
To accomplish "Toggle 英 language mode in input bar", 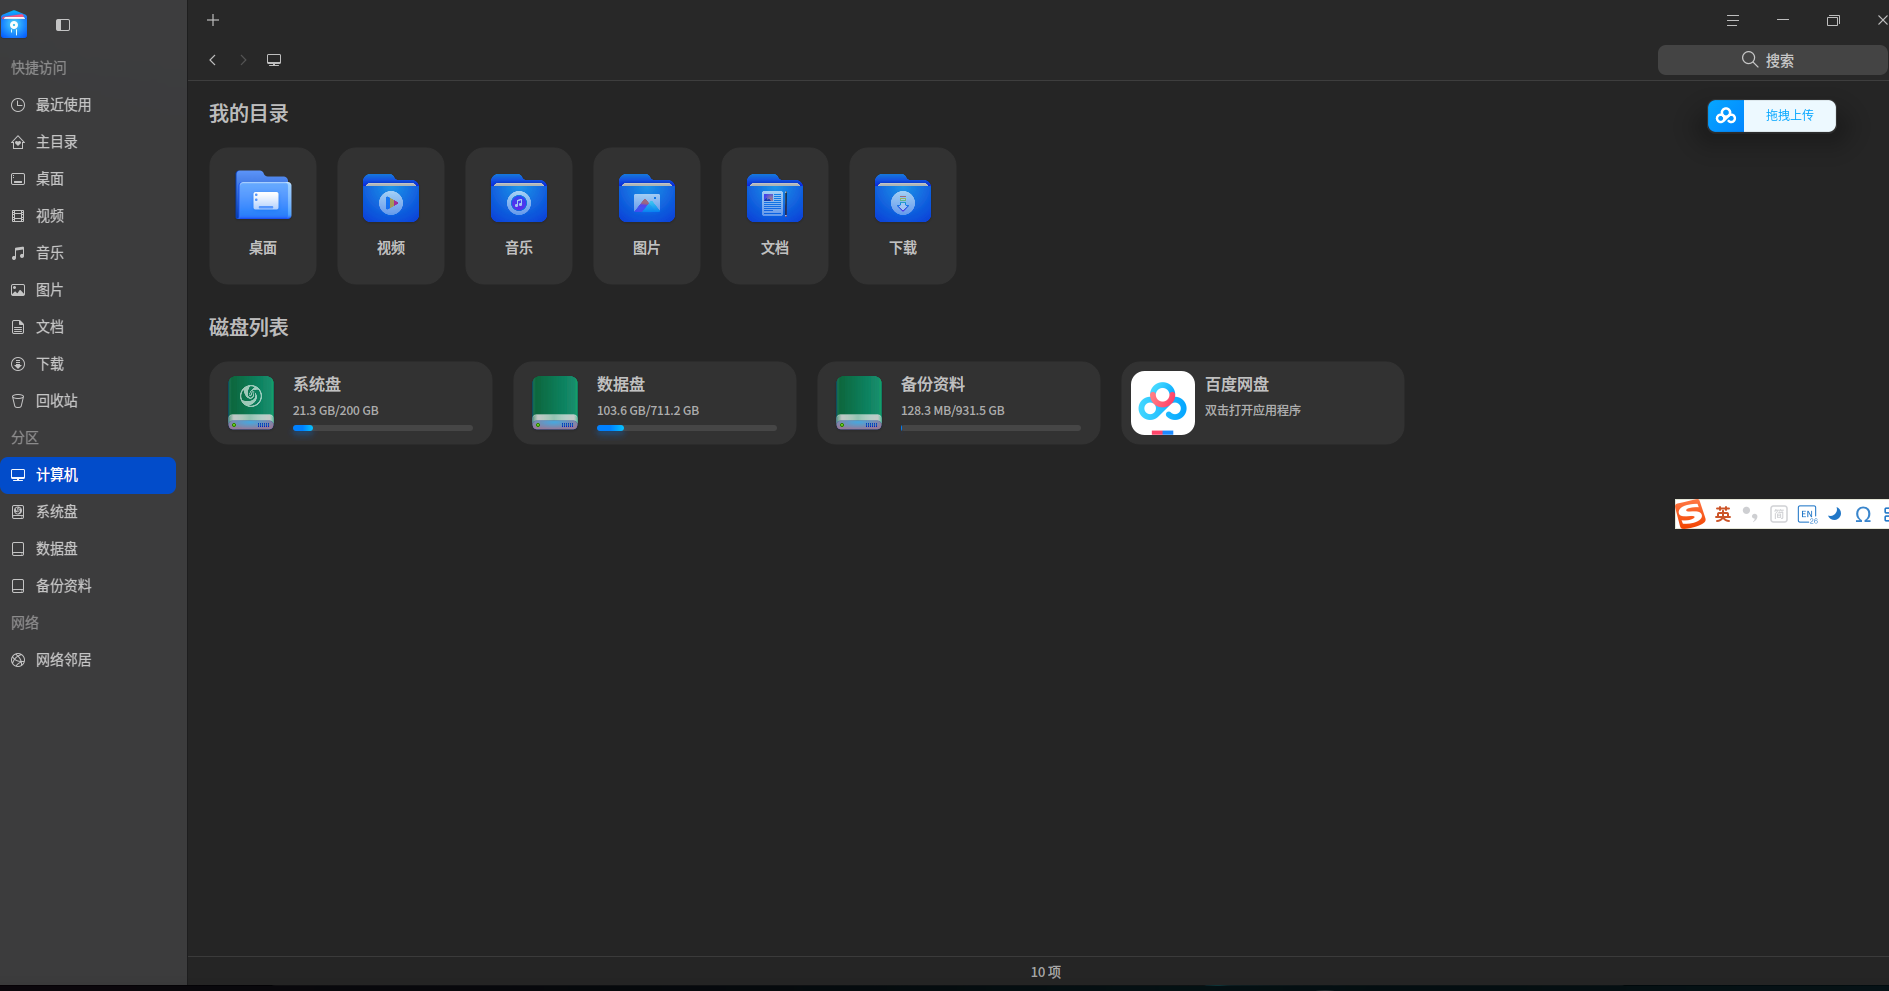I will click(x=1723, y=514).
